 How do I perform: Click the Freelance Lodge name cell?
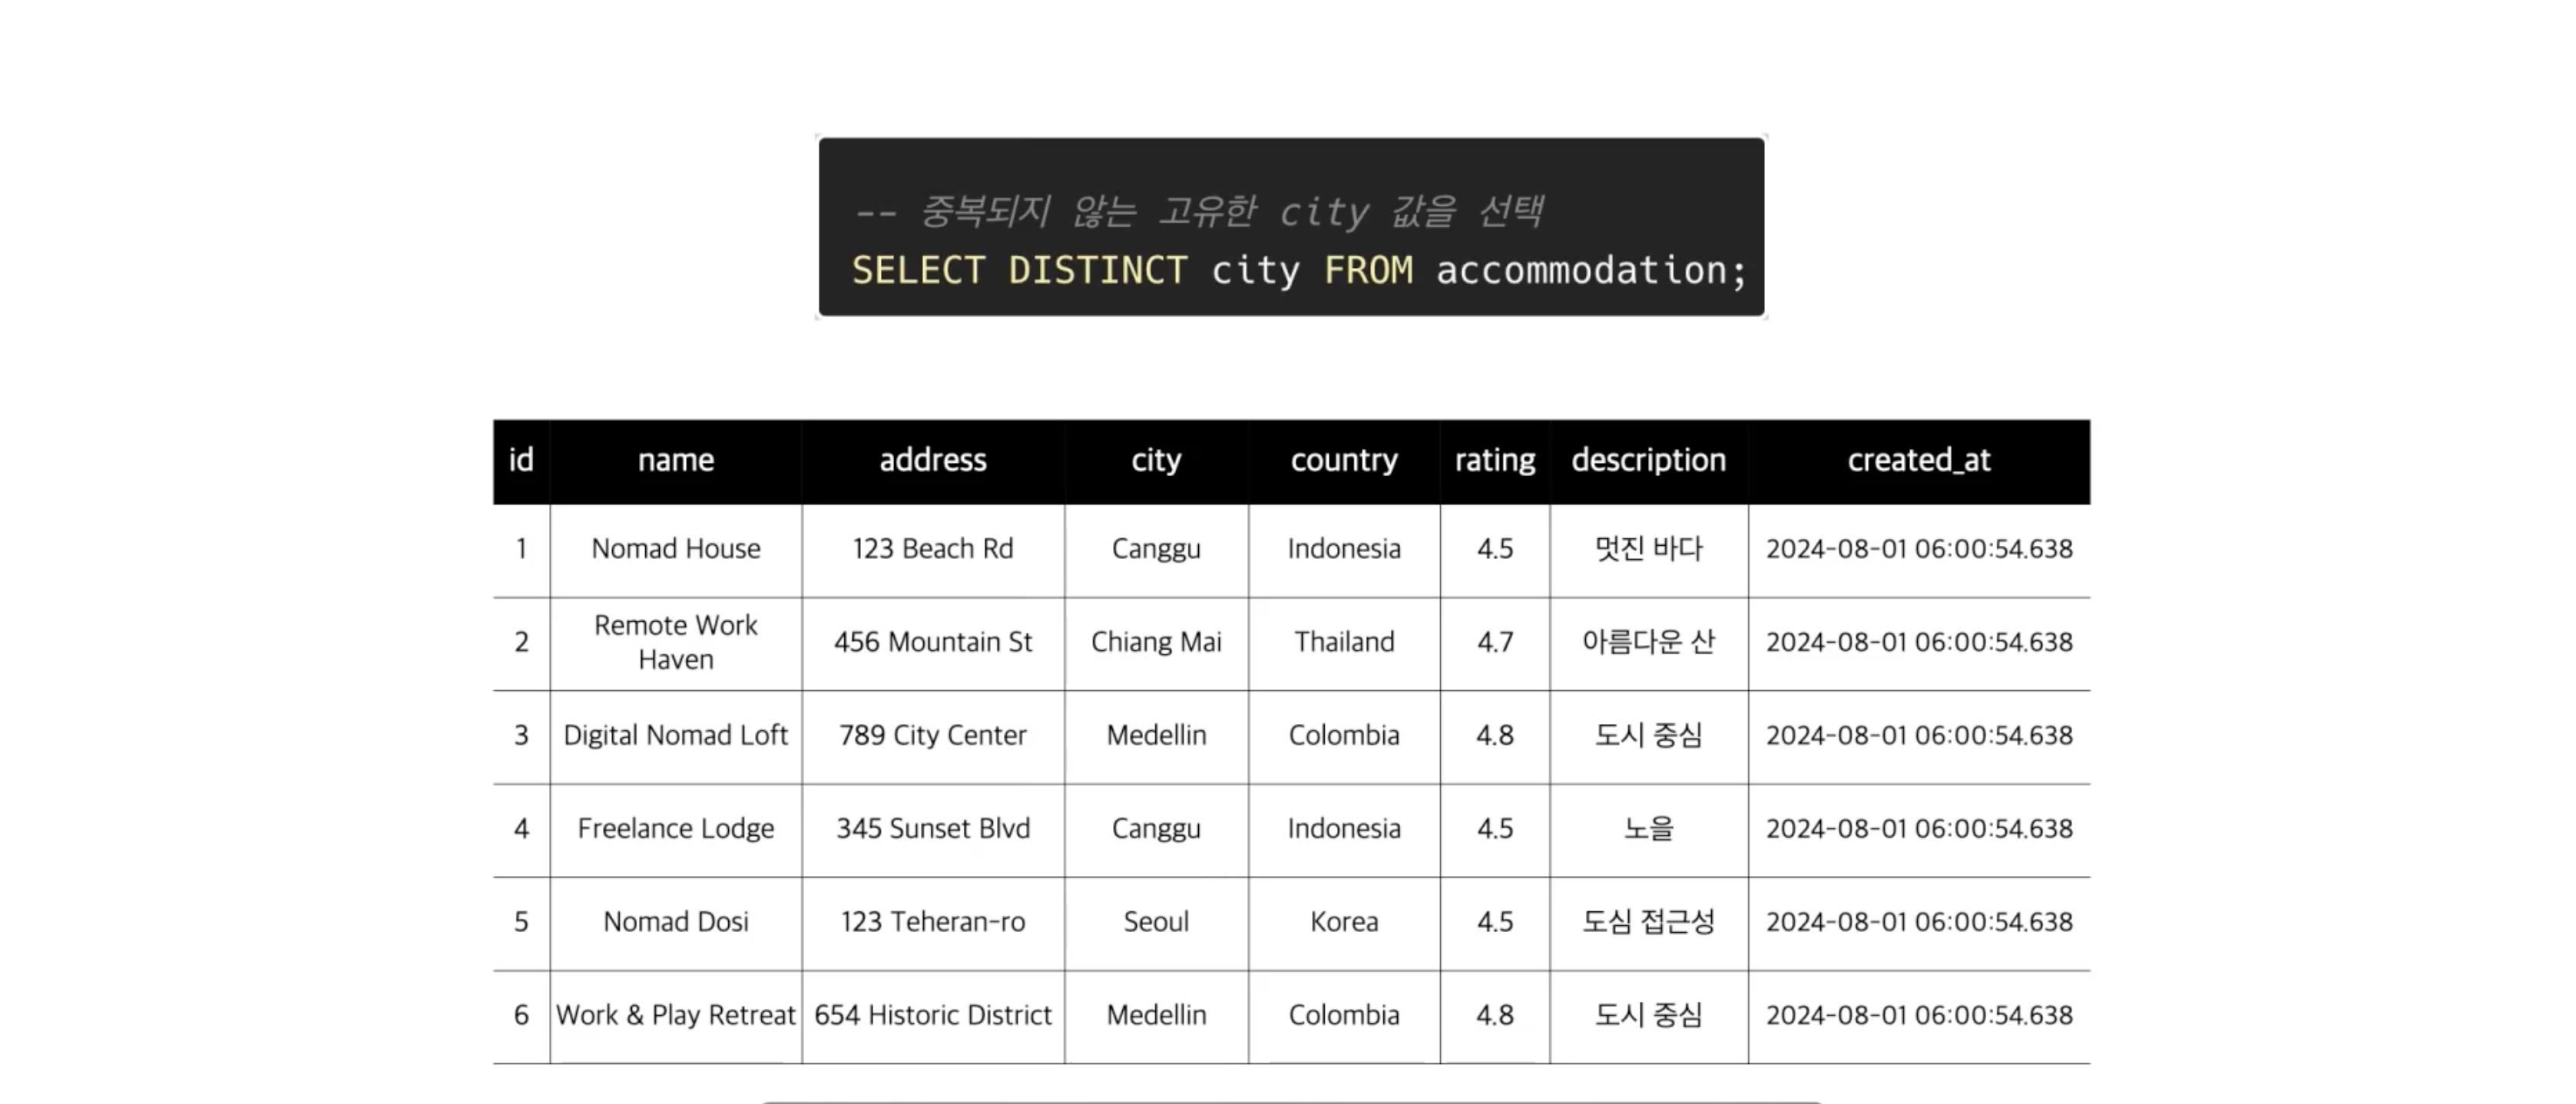pyautogui.click(x=676, y=828)
